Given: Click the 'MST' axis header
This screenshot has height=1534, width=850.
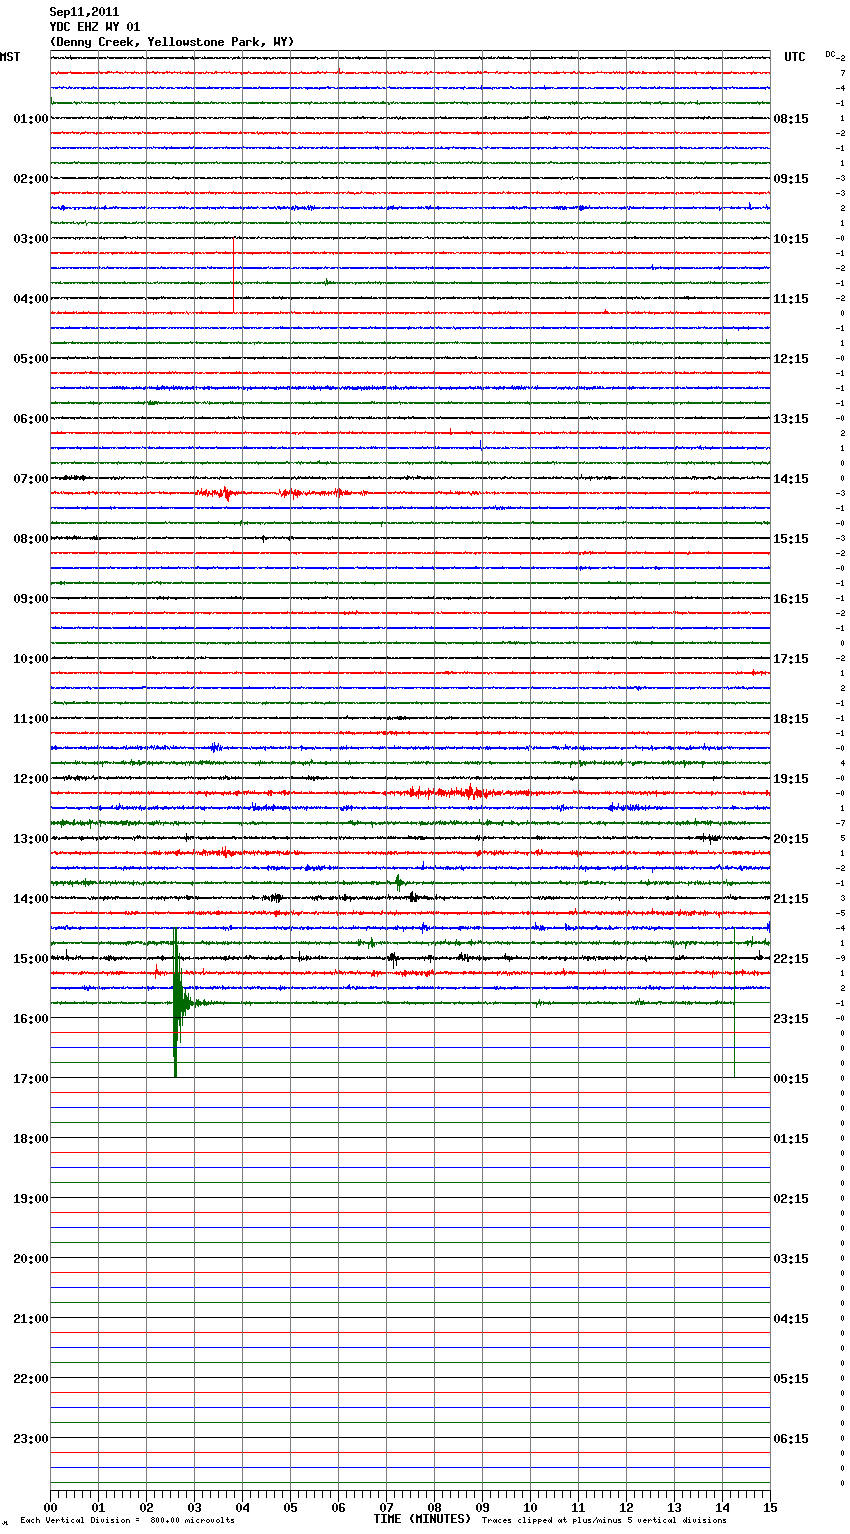Looking at the screenshot, I should pos(10,57).
